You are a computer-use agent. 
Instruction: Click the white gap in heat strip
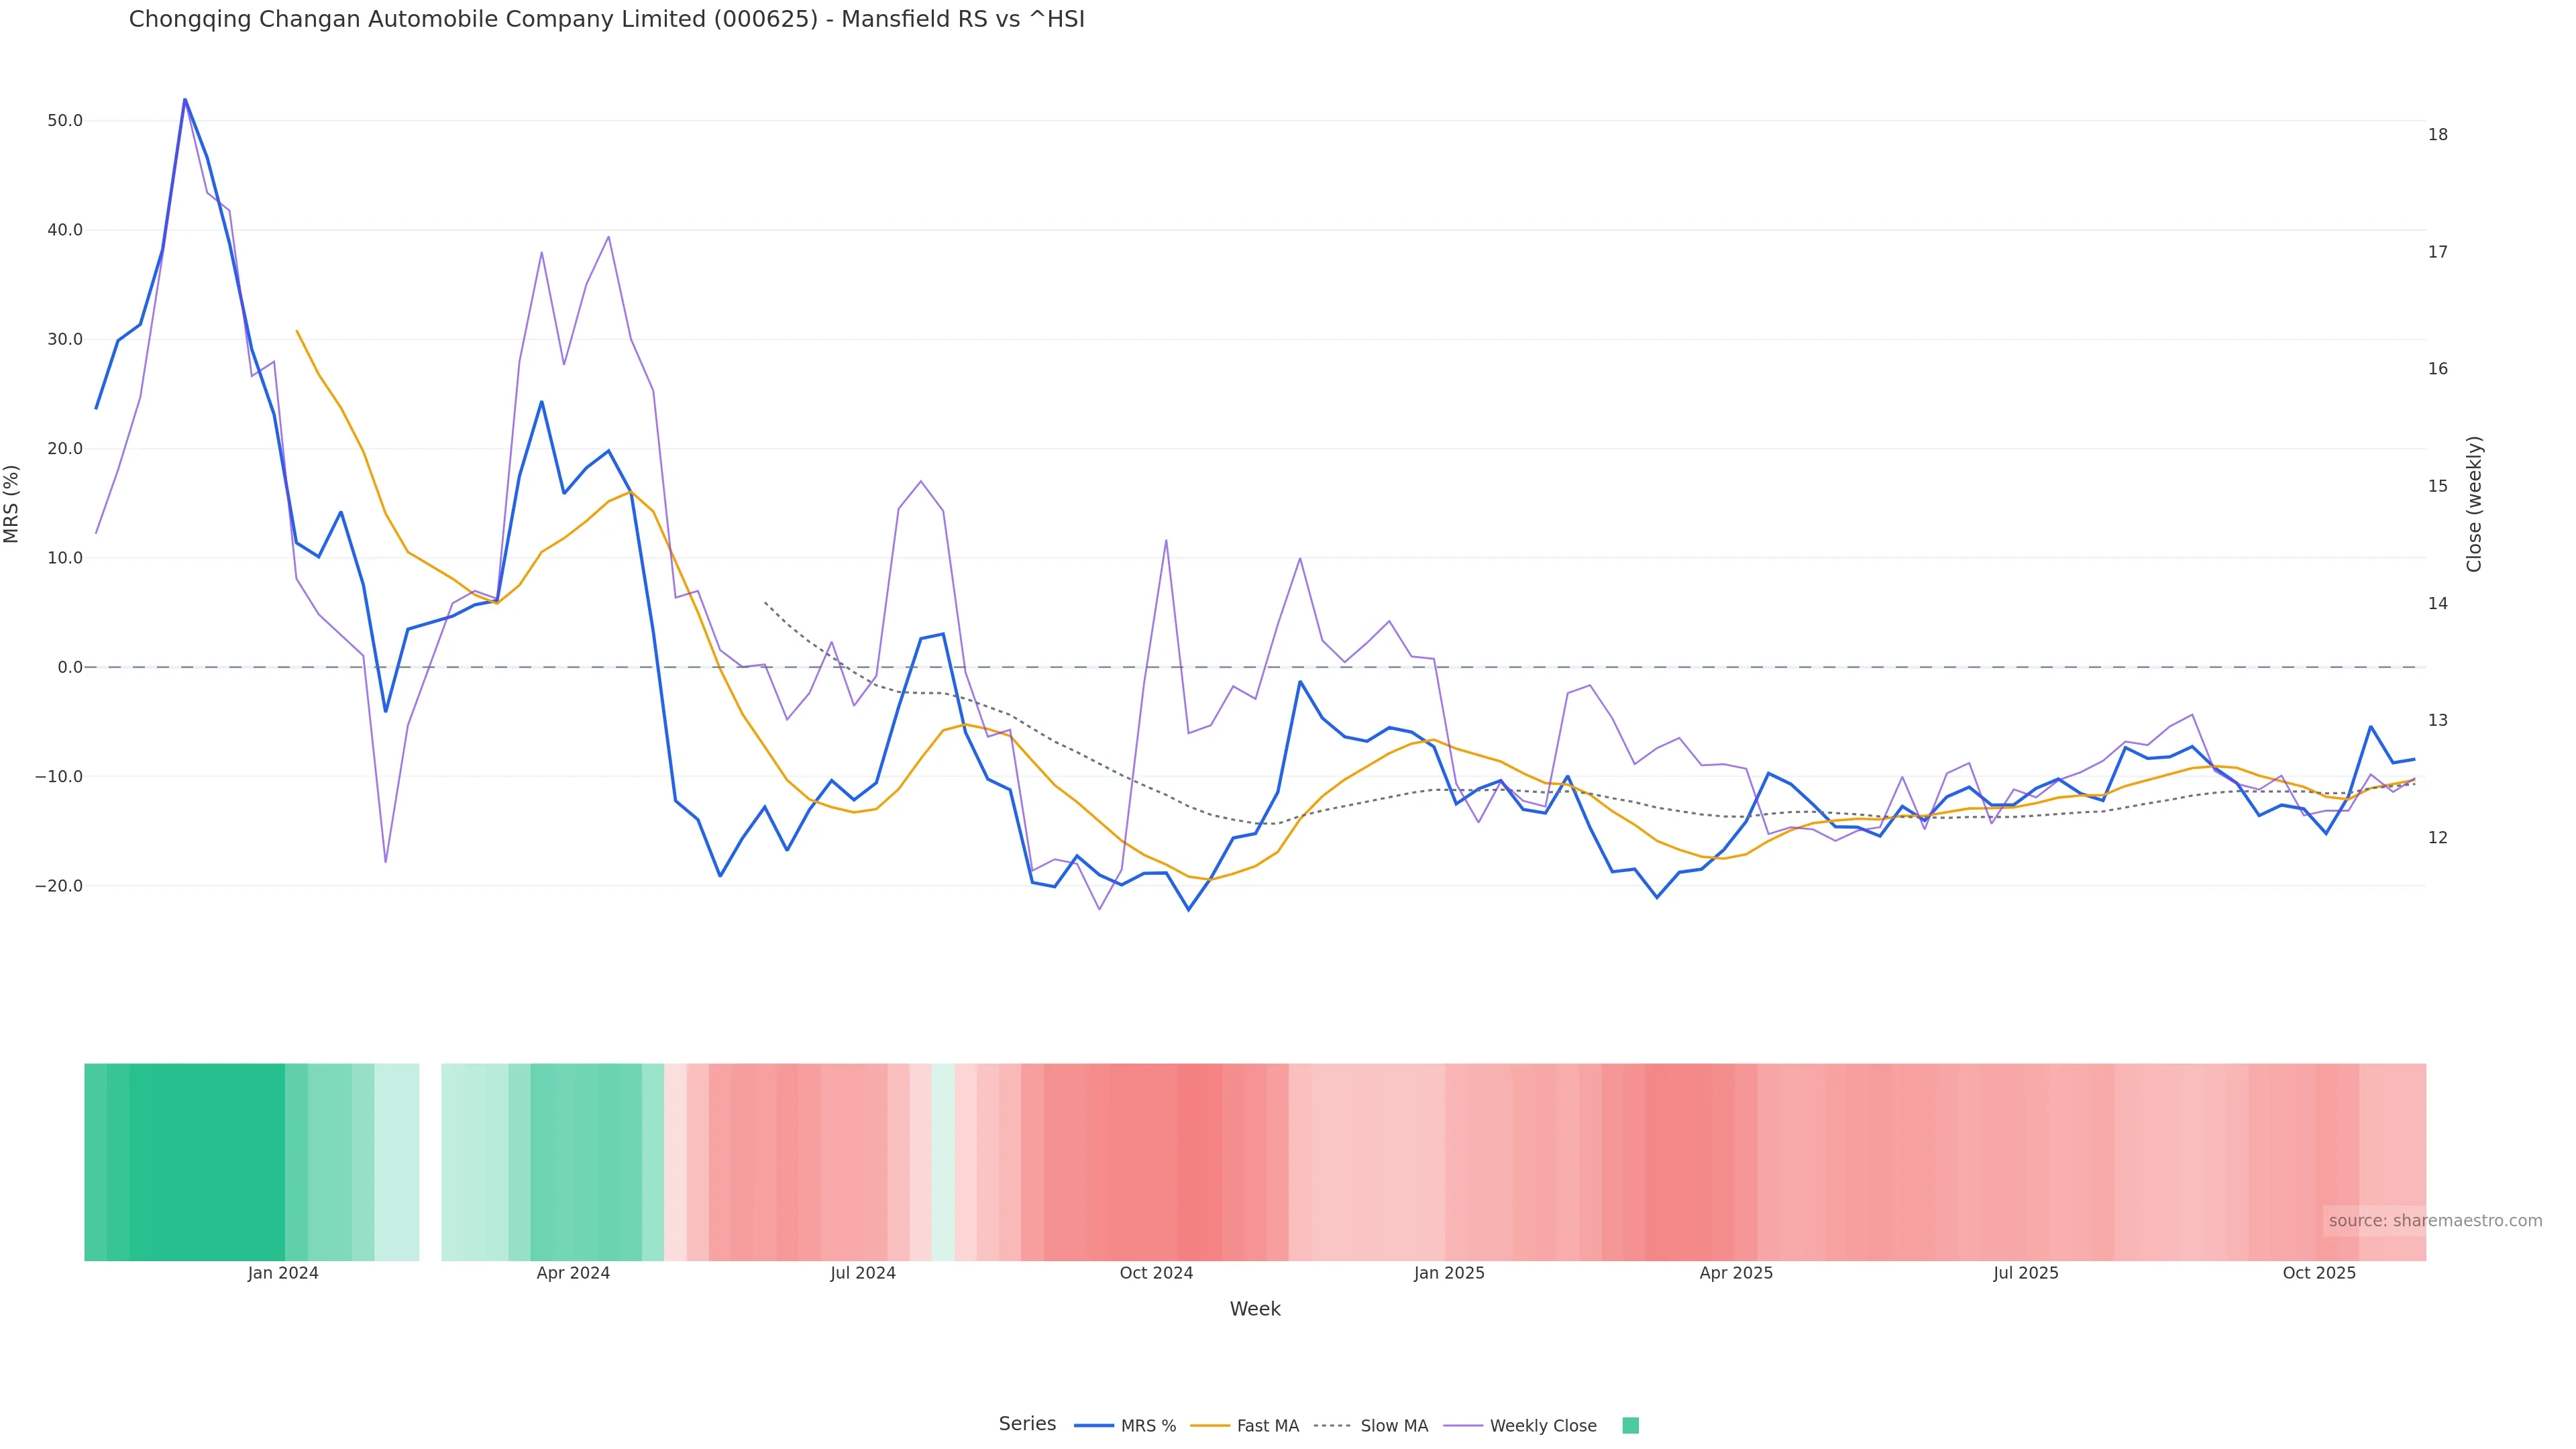(x=430, y=1161)
